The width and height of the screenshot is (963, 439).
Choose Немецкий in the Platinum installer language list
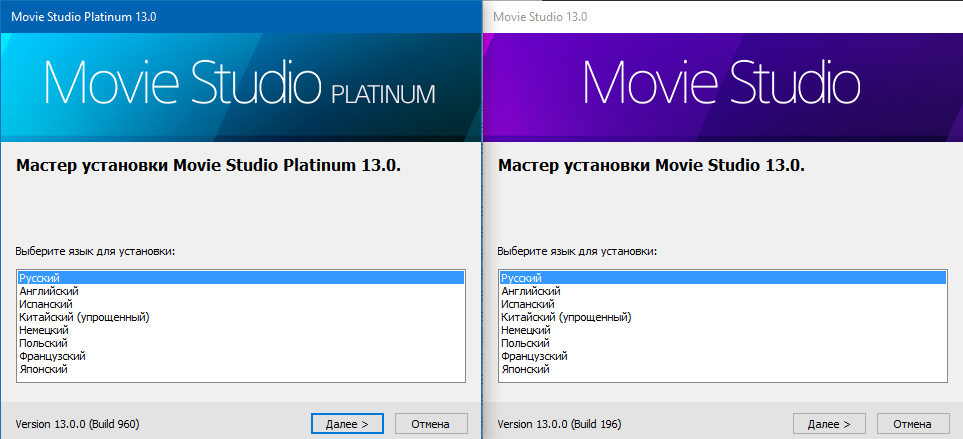click(44, 330)
